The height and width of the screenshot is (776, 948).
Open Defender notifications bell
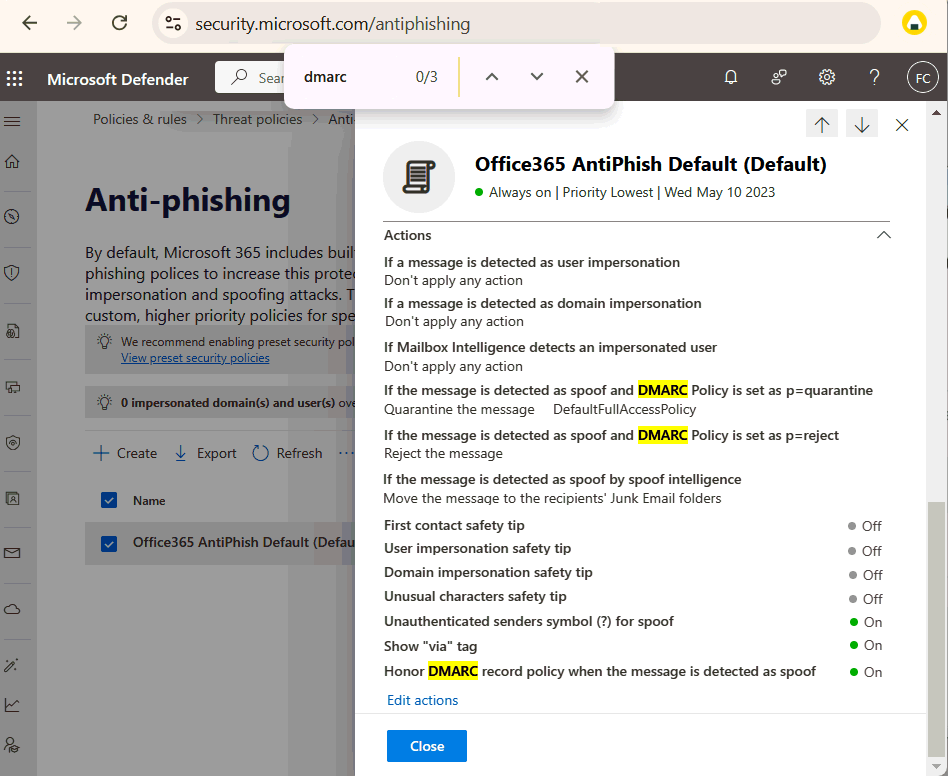click(731, 77)
